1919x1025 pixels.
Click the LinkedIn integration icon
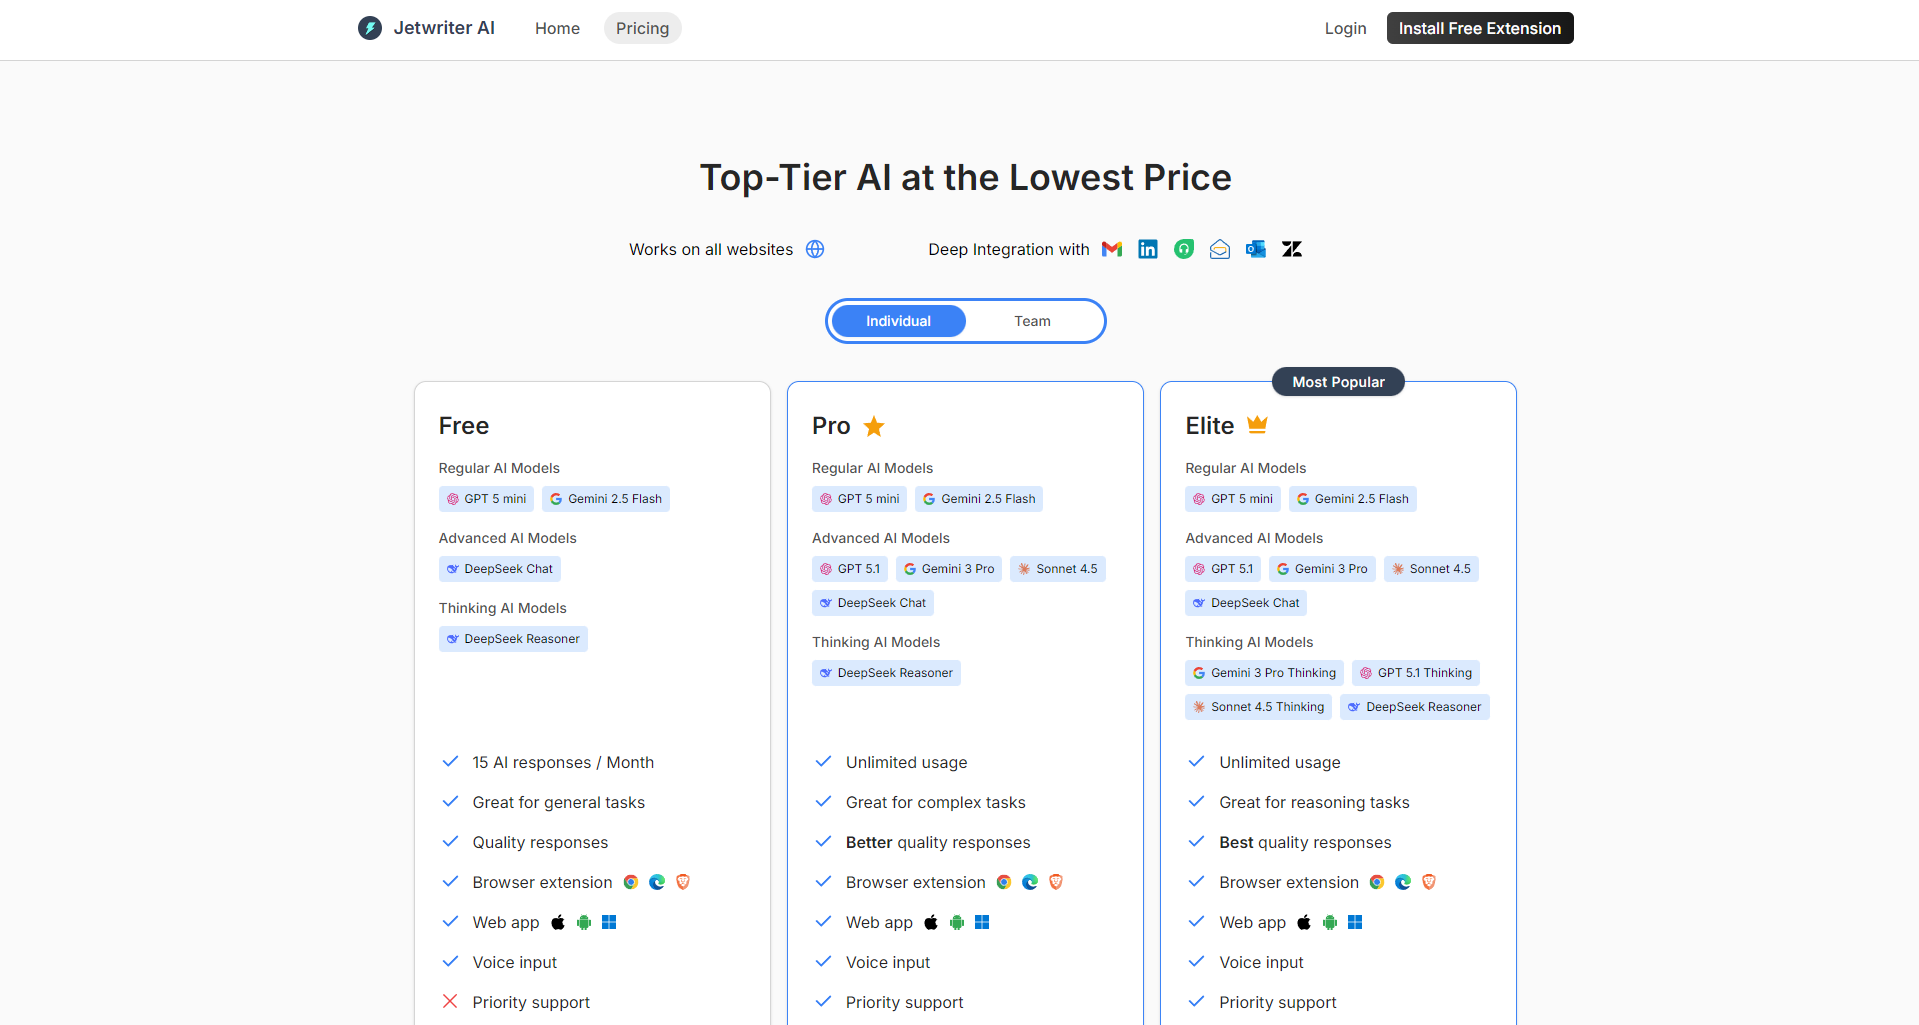(1148, 249)
